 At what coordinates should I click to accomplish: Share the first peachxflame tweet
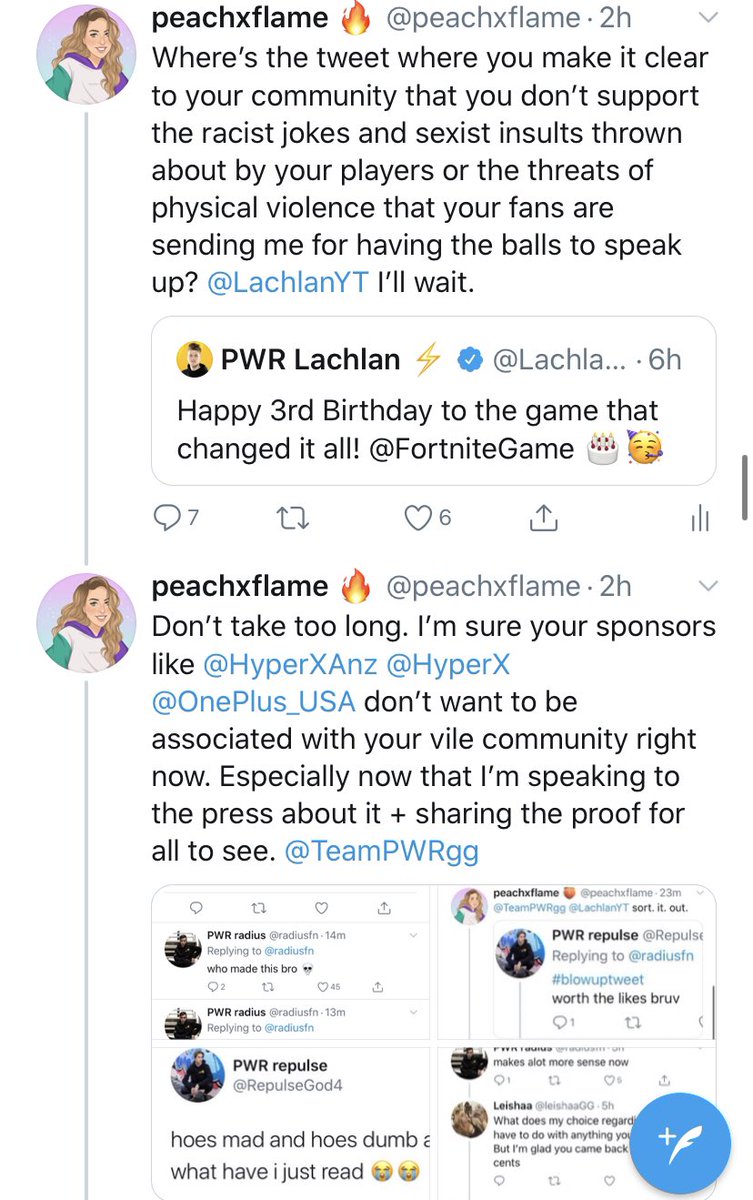[543, 517]
